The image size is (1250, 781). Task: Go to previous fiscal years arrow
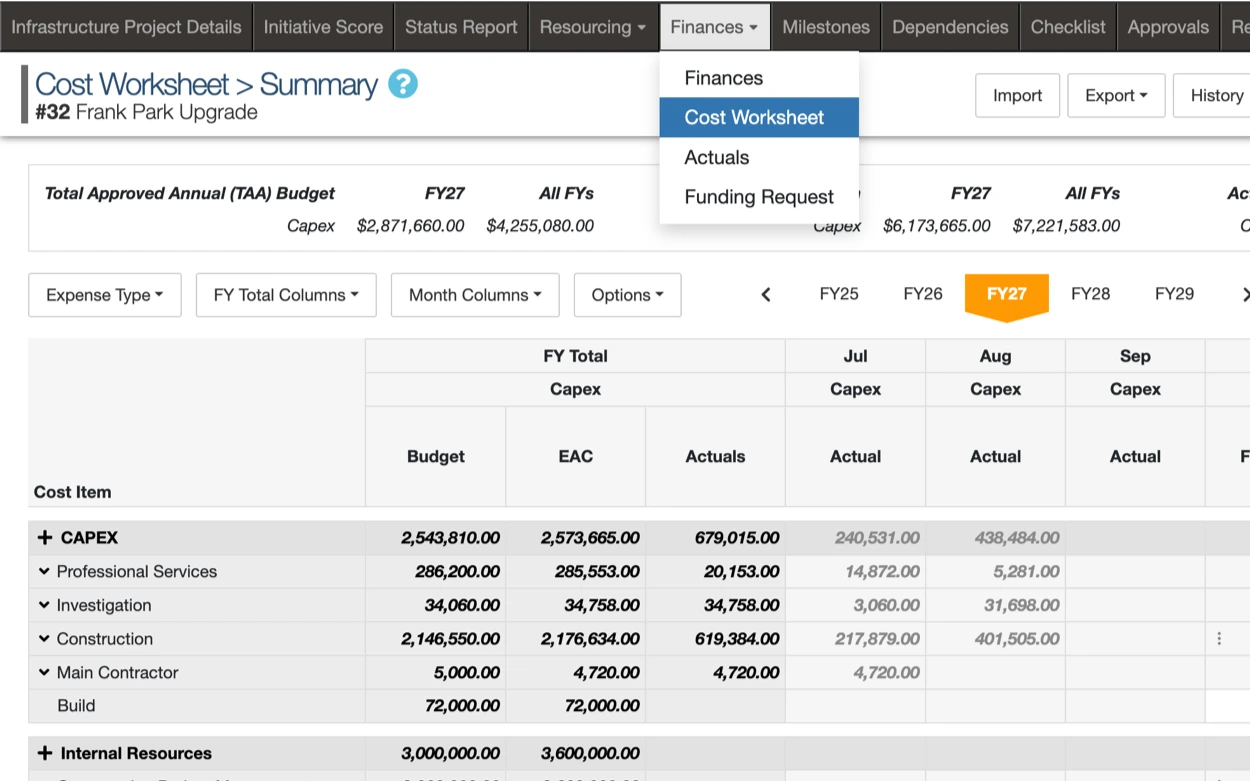766,294
